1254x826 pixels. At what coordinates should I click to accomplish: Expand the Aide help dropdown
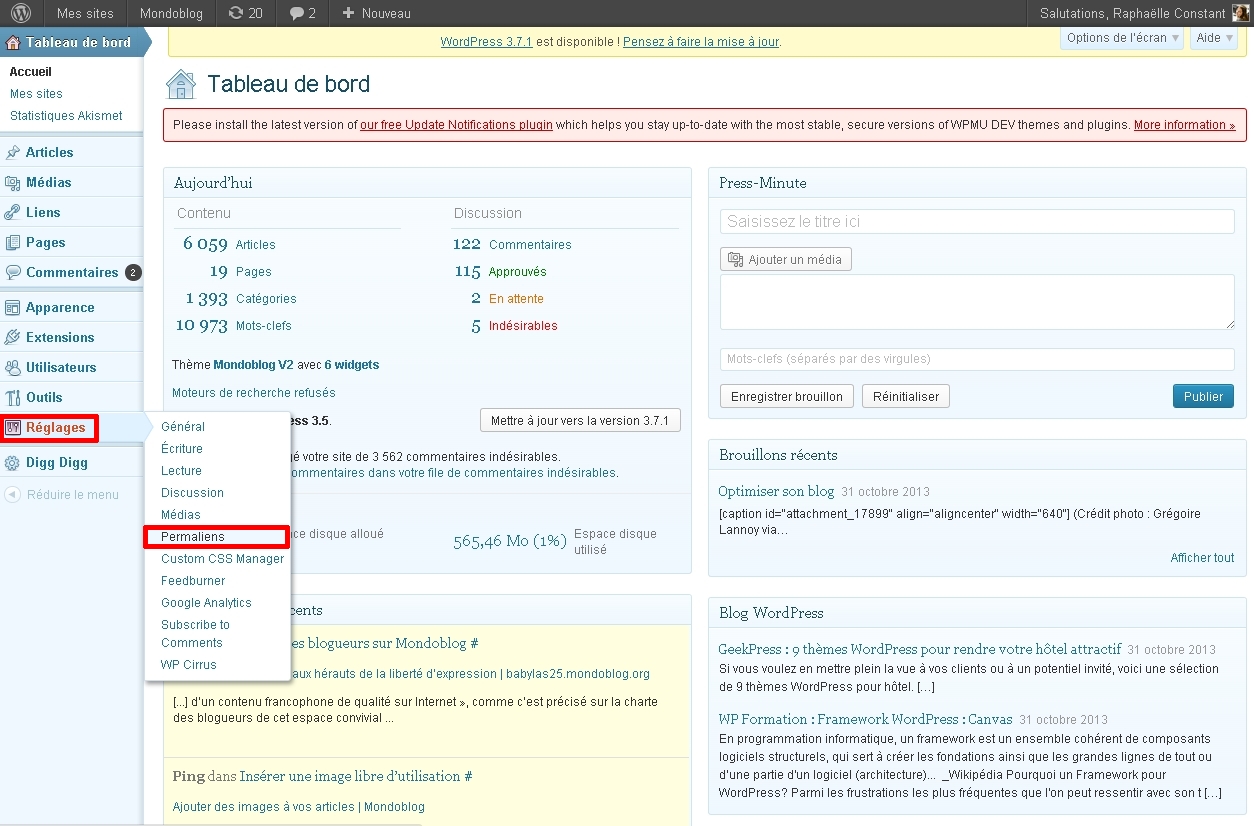(1214, 38)
